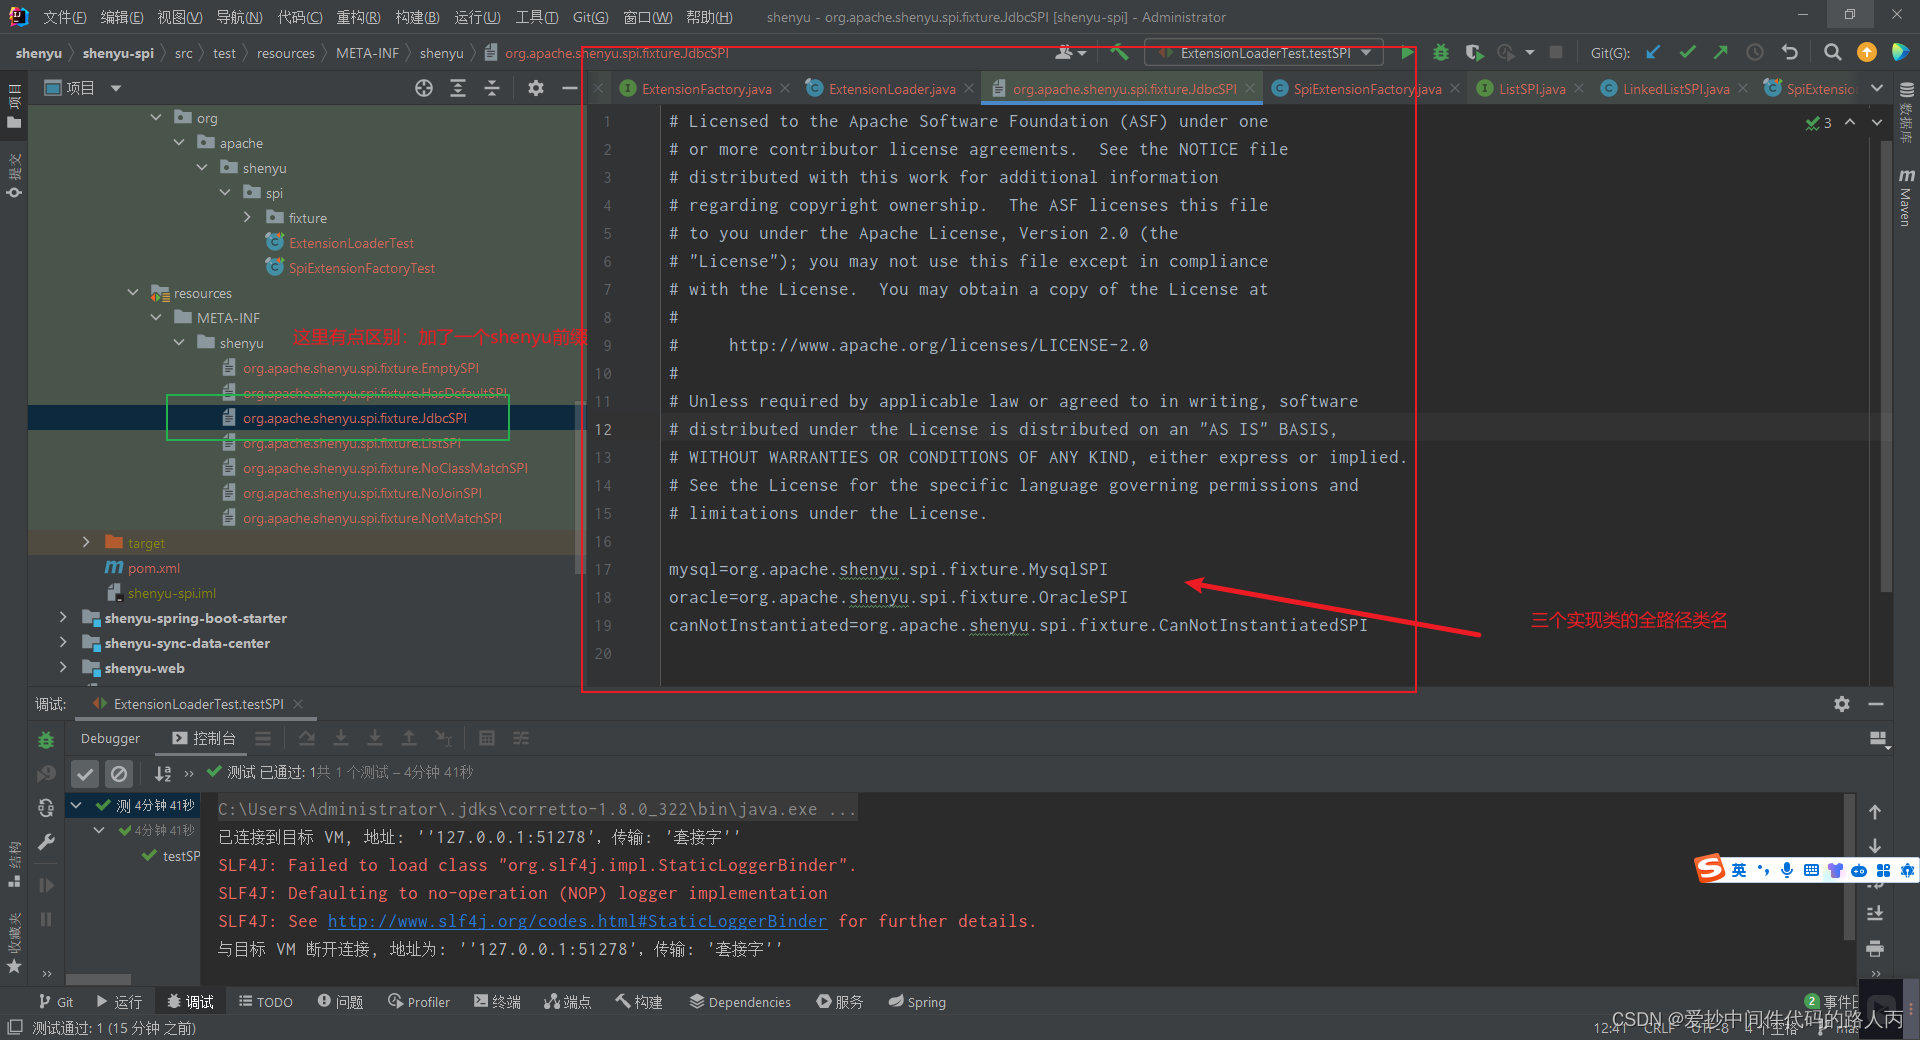The height and width of the screenshot is (1040, 1920).
Task: Click the shenyu-spi breadcrumb
Action: coord(118,53)
